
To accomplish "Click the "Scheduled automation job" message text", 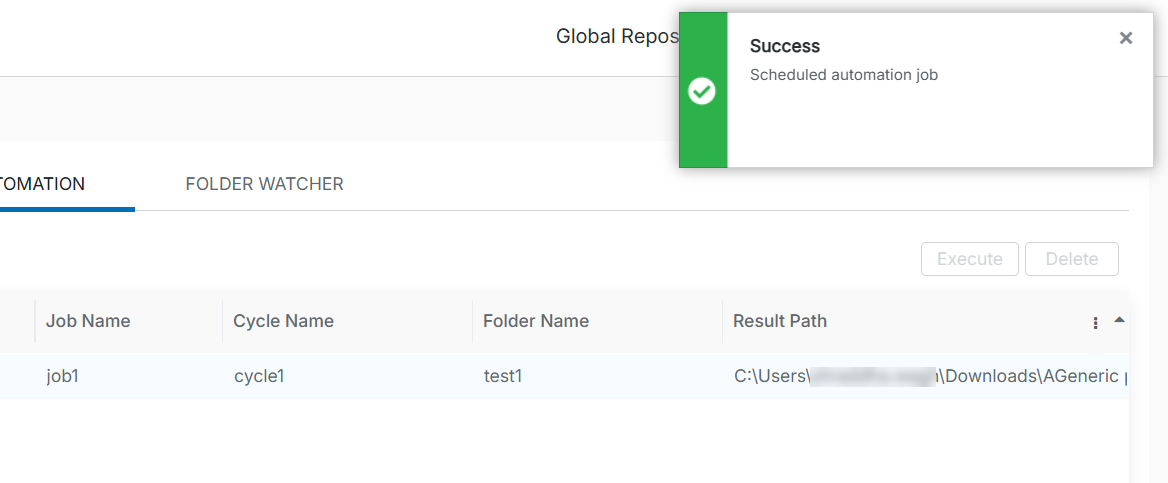I will point(843,74).
